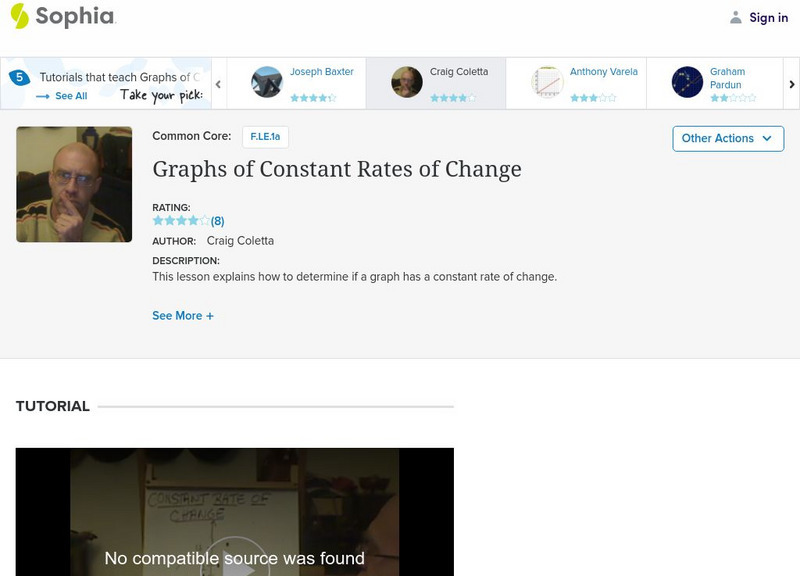This screenshot has width=800, height=576.
Task: Click the rating count (8) link
Action: (x=217, y=221)
